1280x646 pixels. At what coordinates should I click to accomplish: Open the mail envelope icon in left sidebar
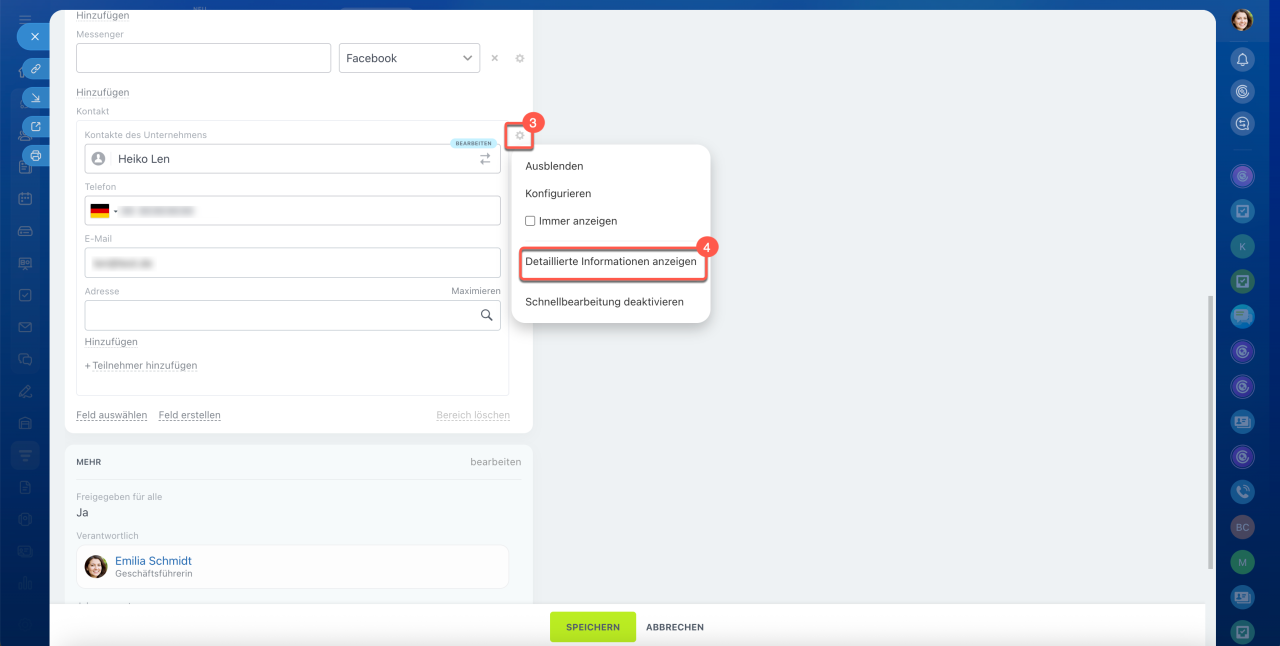coord(25,327)
